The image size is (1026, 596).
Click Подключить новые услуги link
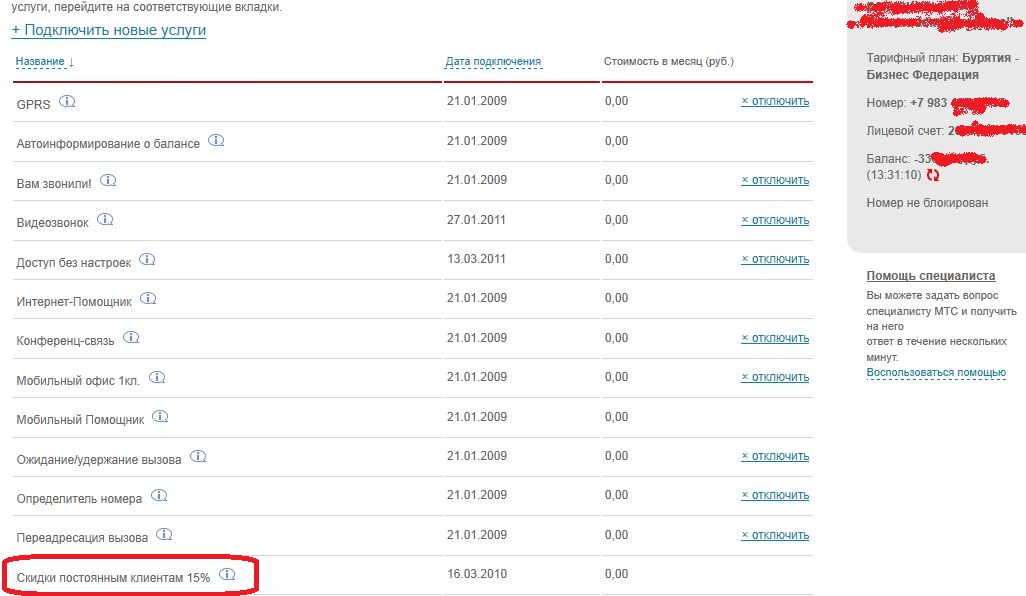pos(109,30)
